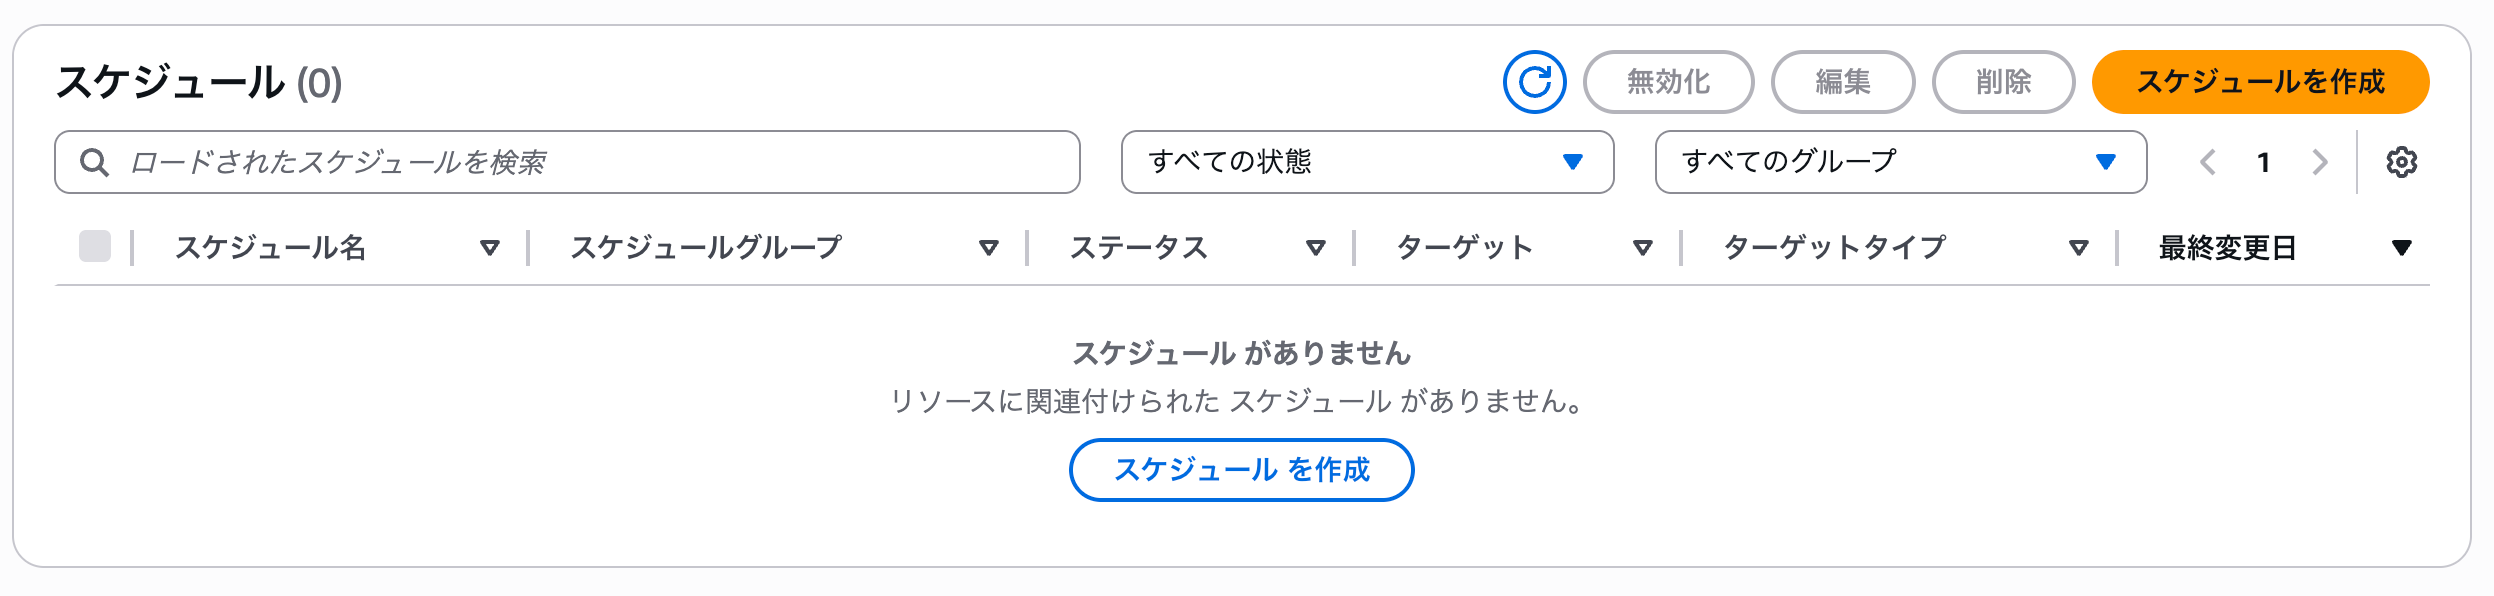
Task: Click the schedule search input field
Action: tap(500, 162)
